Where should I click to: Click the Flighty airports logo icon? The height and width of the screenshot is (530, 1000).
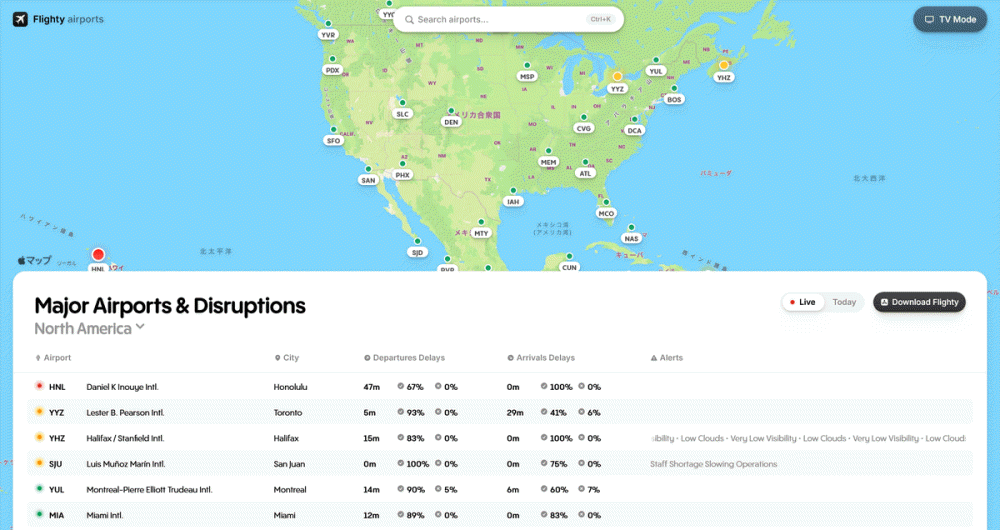click(21, 19)
